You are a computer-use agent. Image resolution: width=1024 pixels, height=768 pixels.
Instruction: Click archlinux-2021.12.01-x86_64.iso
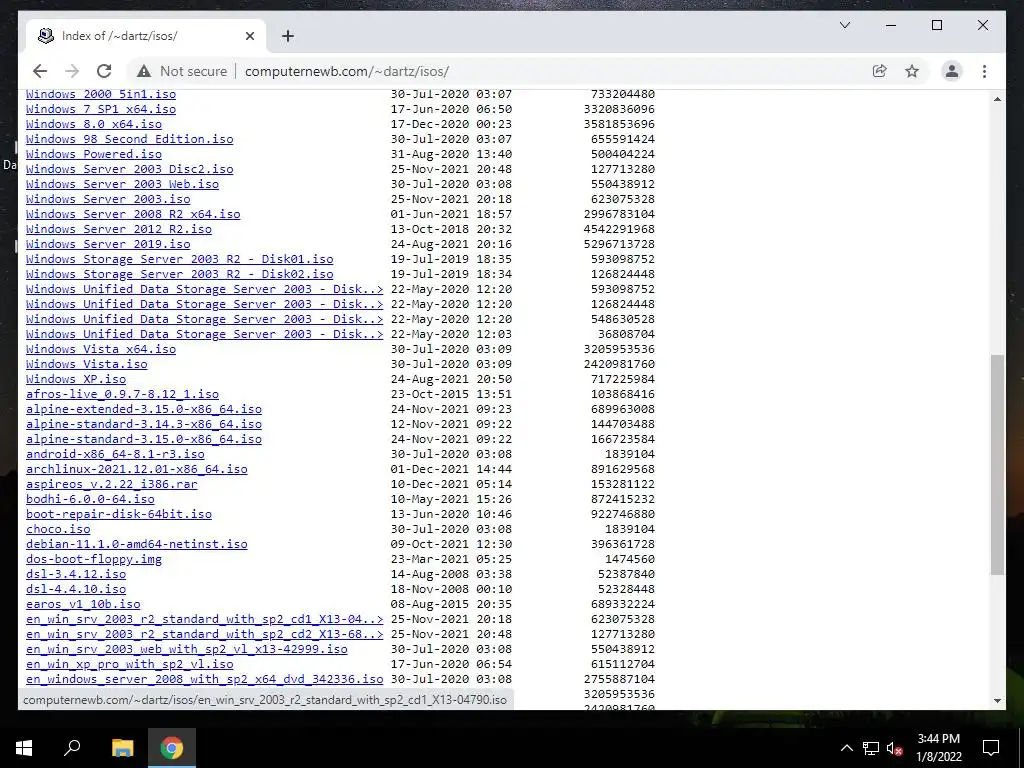click(136, 470)
